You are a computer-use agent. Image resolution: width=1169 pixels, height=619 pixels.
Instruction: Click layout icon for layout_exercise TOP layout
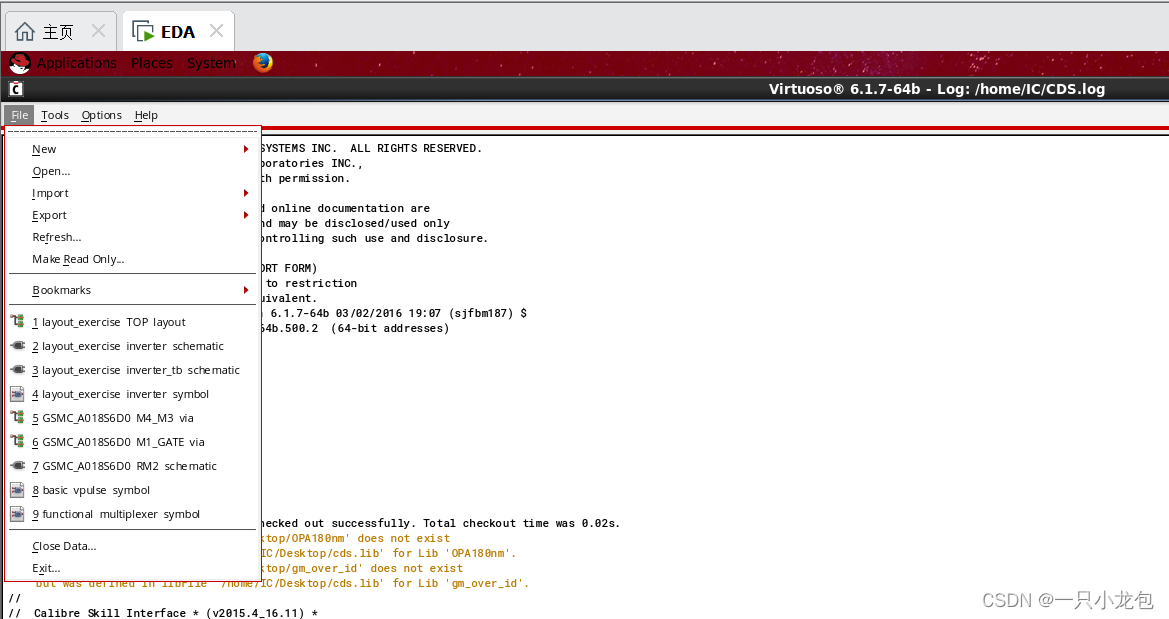click(x=17, y=321)
